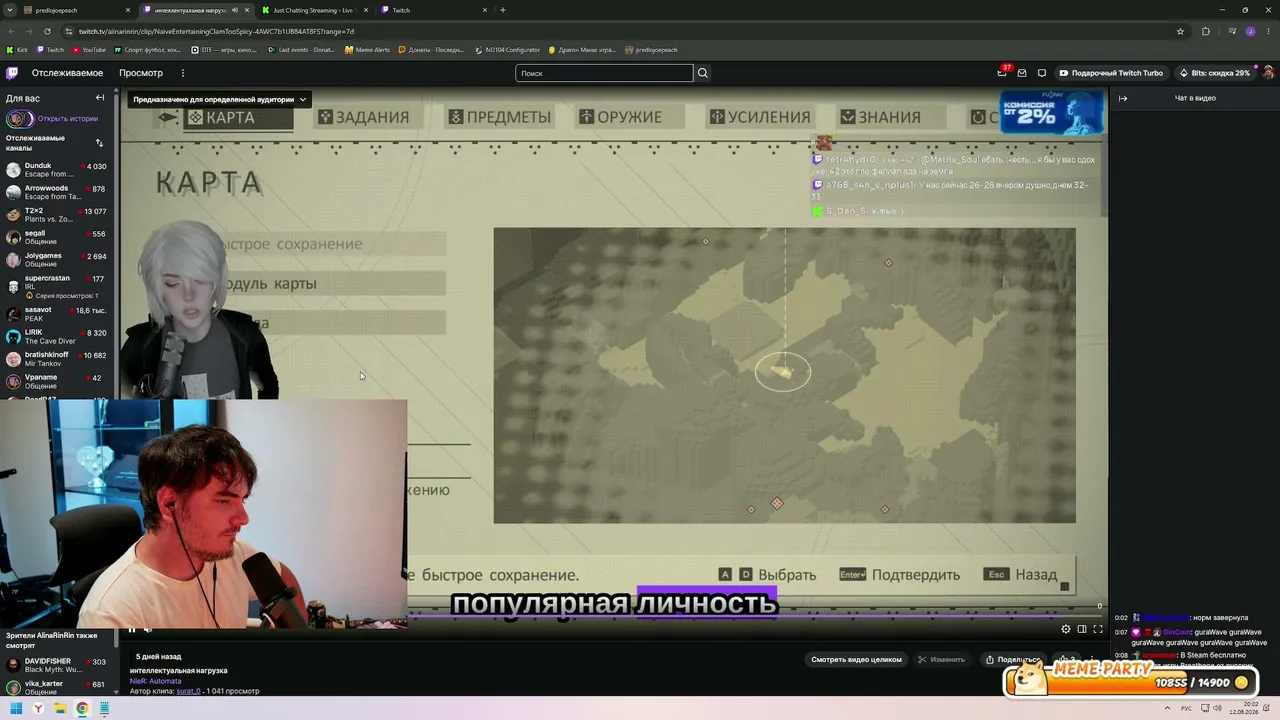Open Dunduk channel in sidebar
Screen dimensions: 1280x720
pyautogui.click(x=56, y=170)
